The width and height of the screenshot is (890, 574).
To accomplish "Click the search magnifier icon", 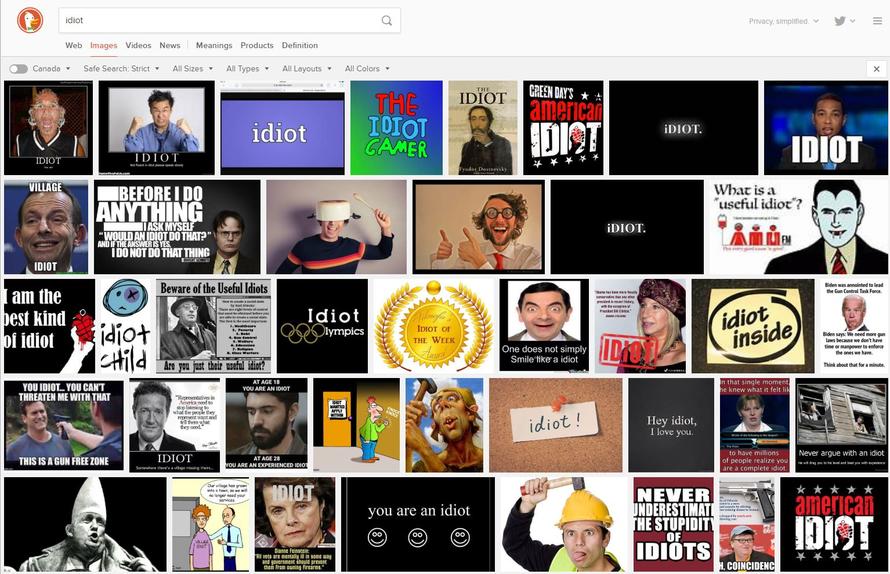I will pos(387,20).
